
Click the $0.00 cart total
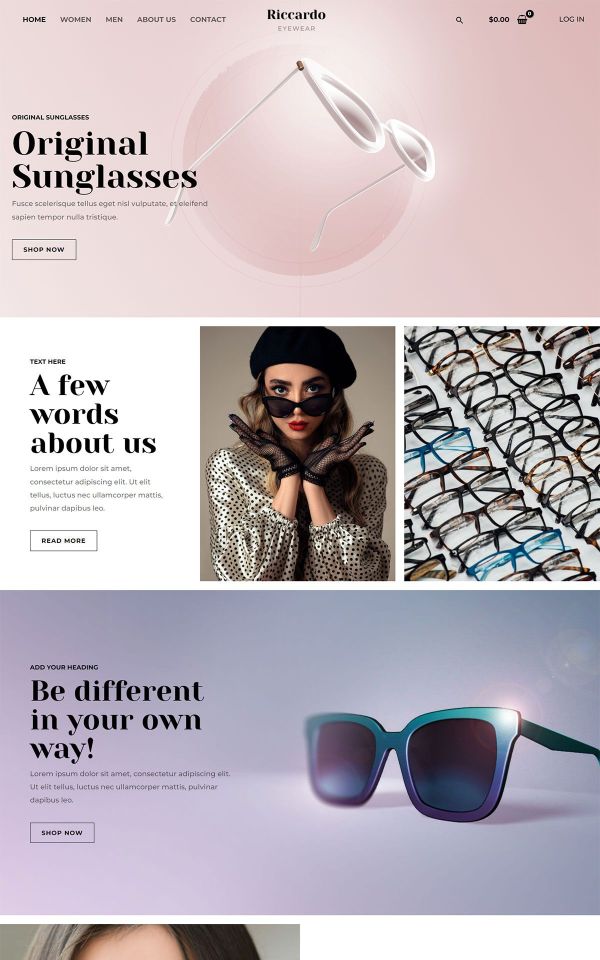pyautogui.click(x=499, y=20)
